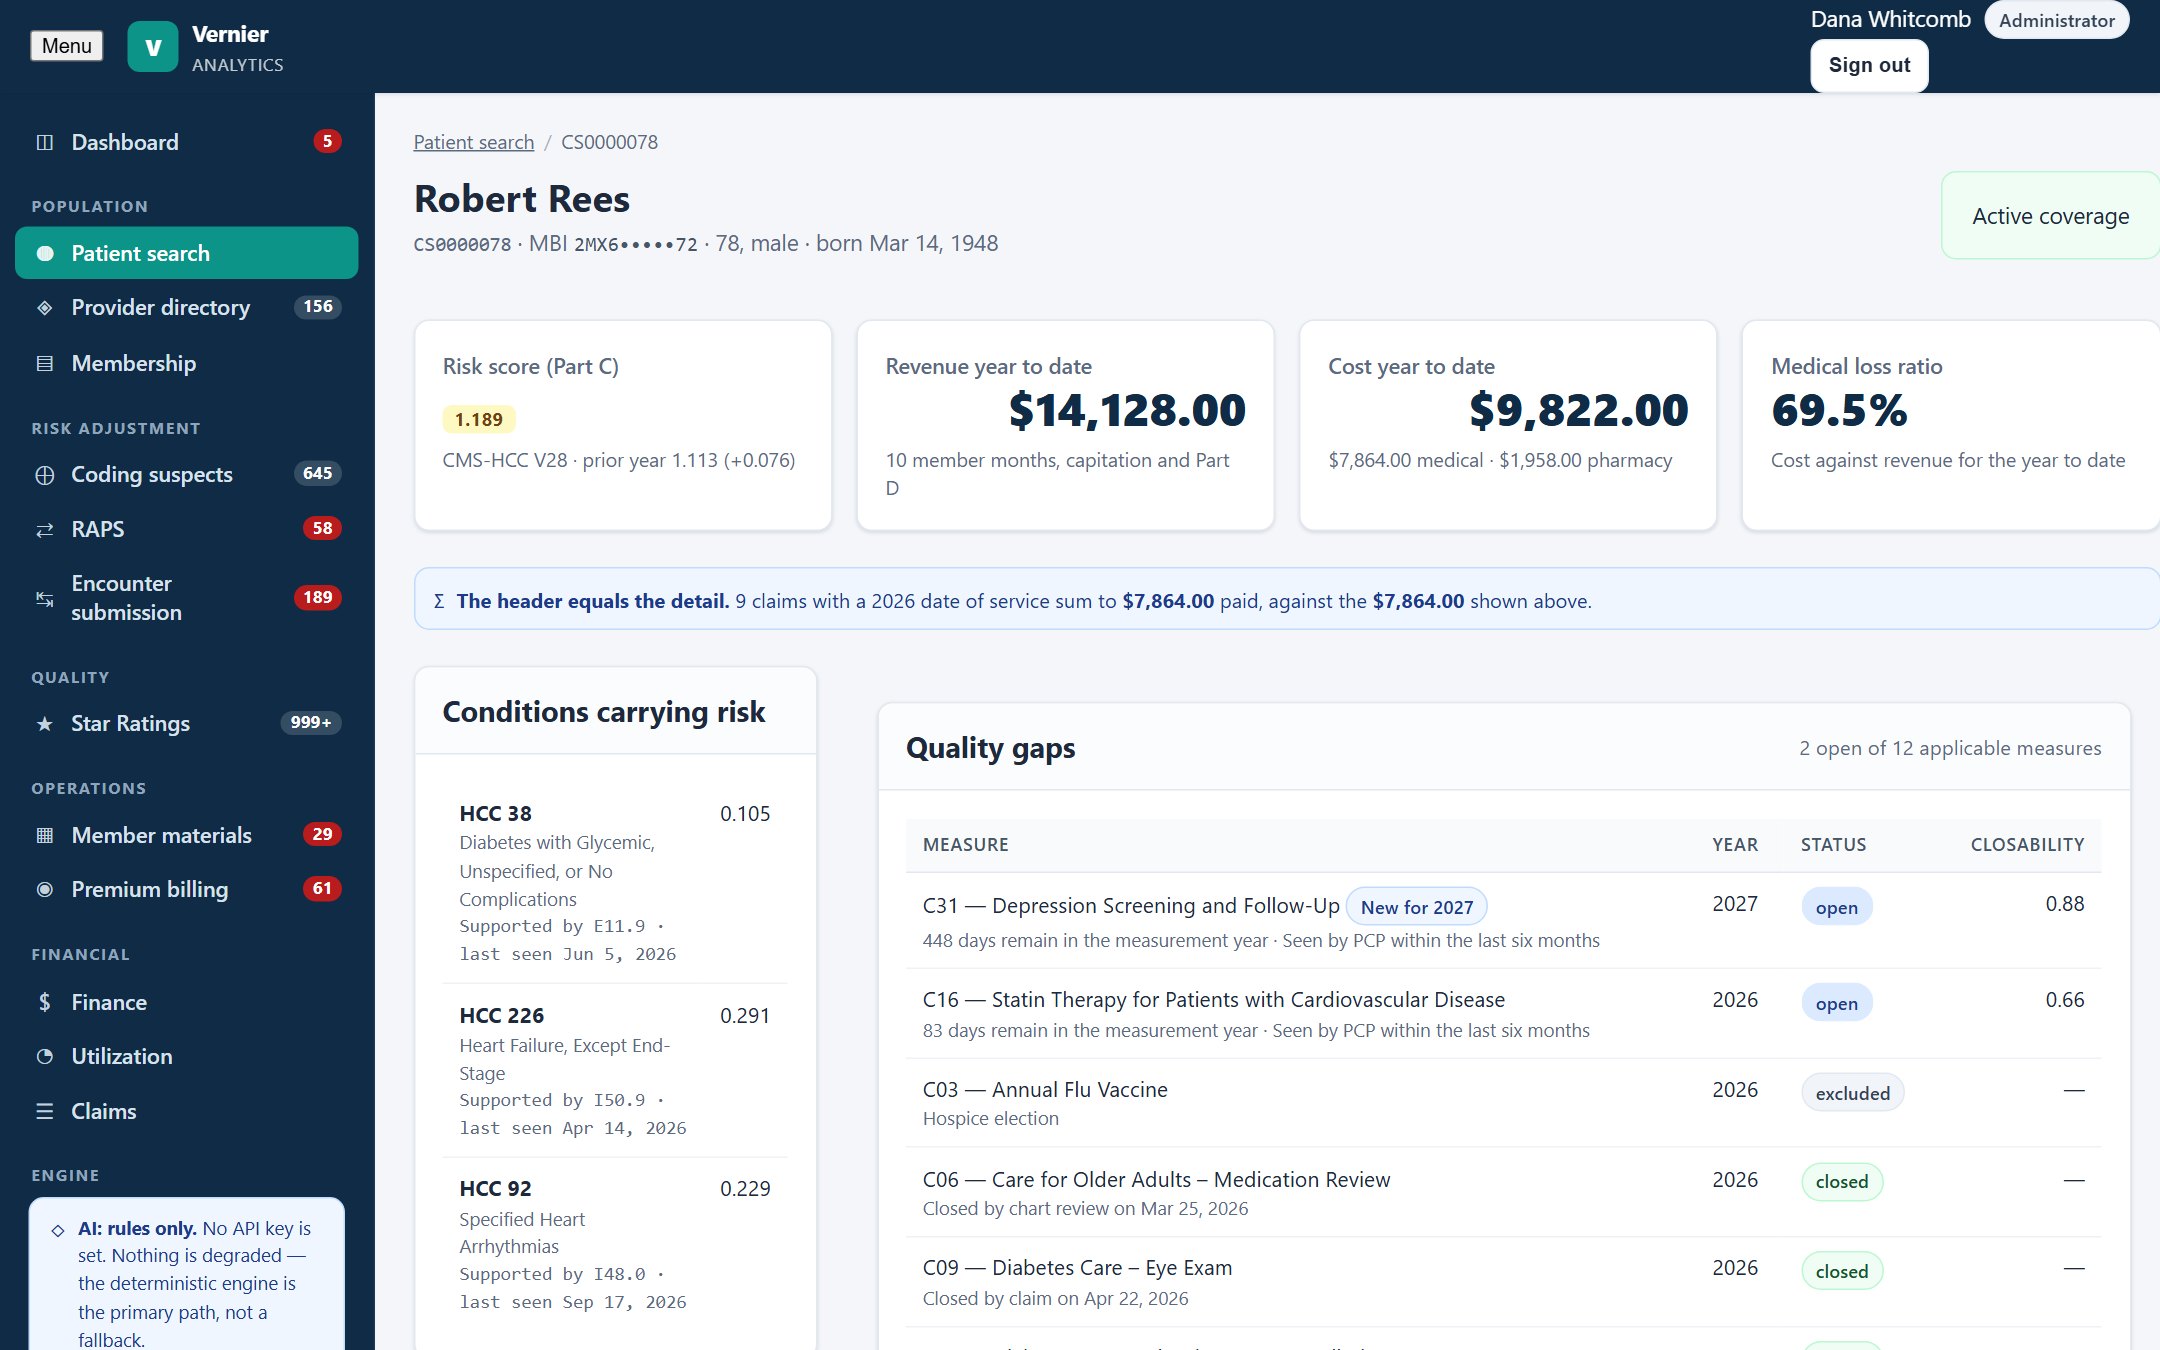Screen dimensions: 2160x1350
Task: Click the Encounter submission icon
Action: click(44, 598)
